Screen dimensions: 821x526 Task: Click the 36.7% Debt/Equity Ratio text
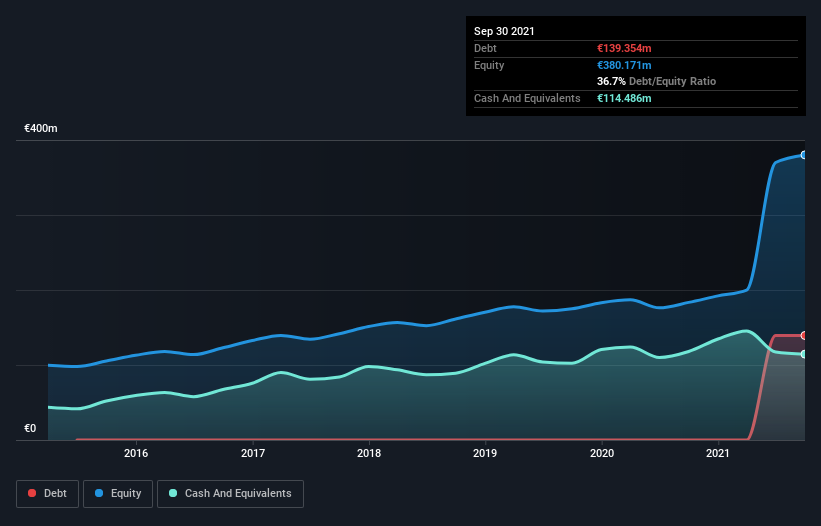(x=657, y=81)
